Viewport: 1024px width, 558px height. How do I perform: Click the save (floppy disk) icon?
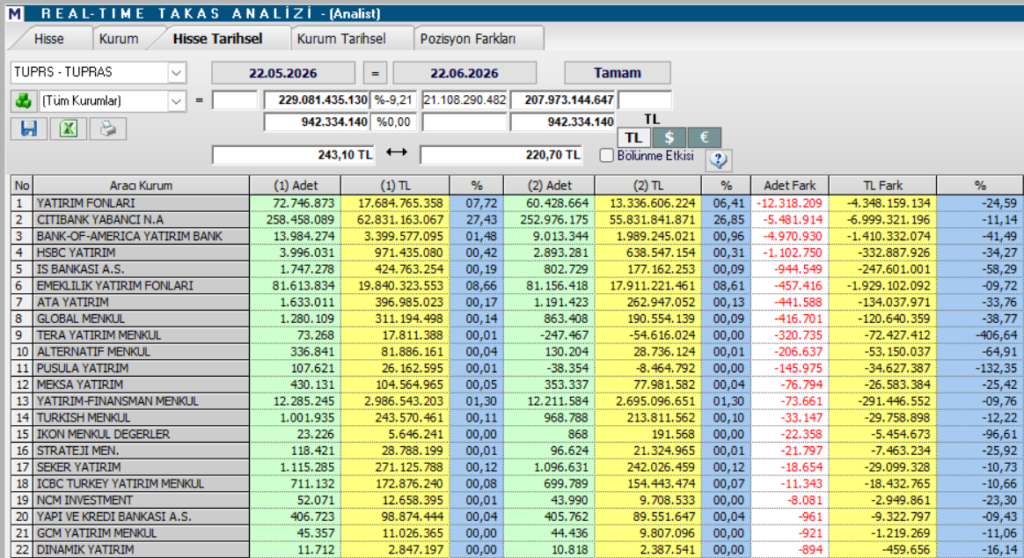click(x=29, y=128)
